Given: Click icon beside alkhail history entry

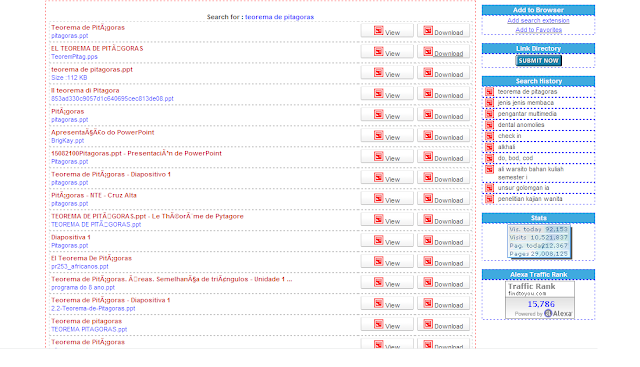Looking at the screenshot, I should [x=489, y=147].
